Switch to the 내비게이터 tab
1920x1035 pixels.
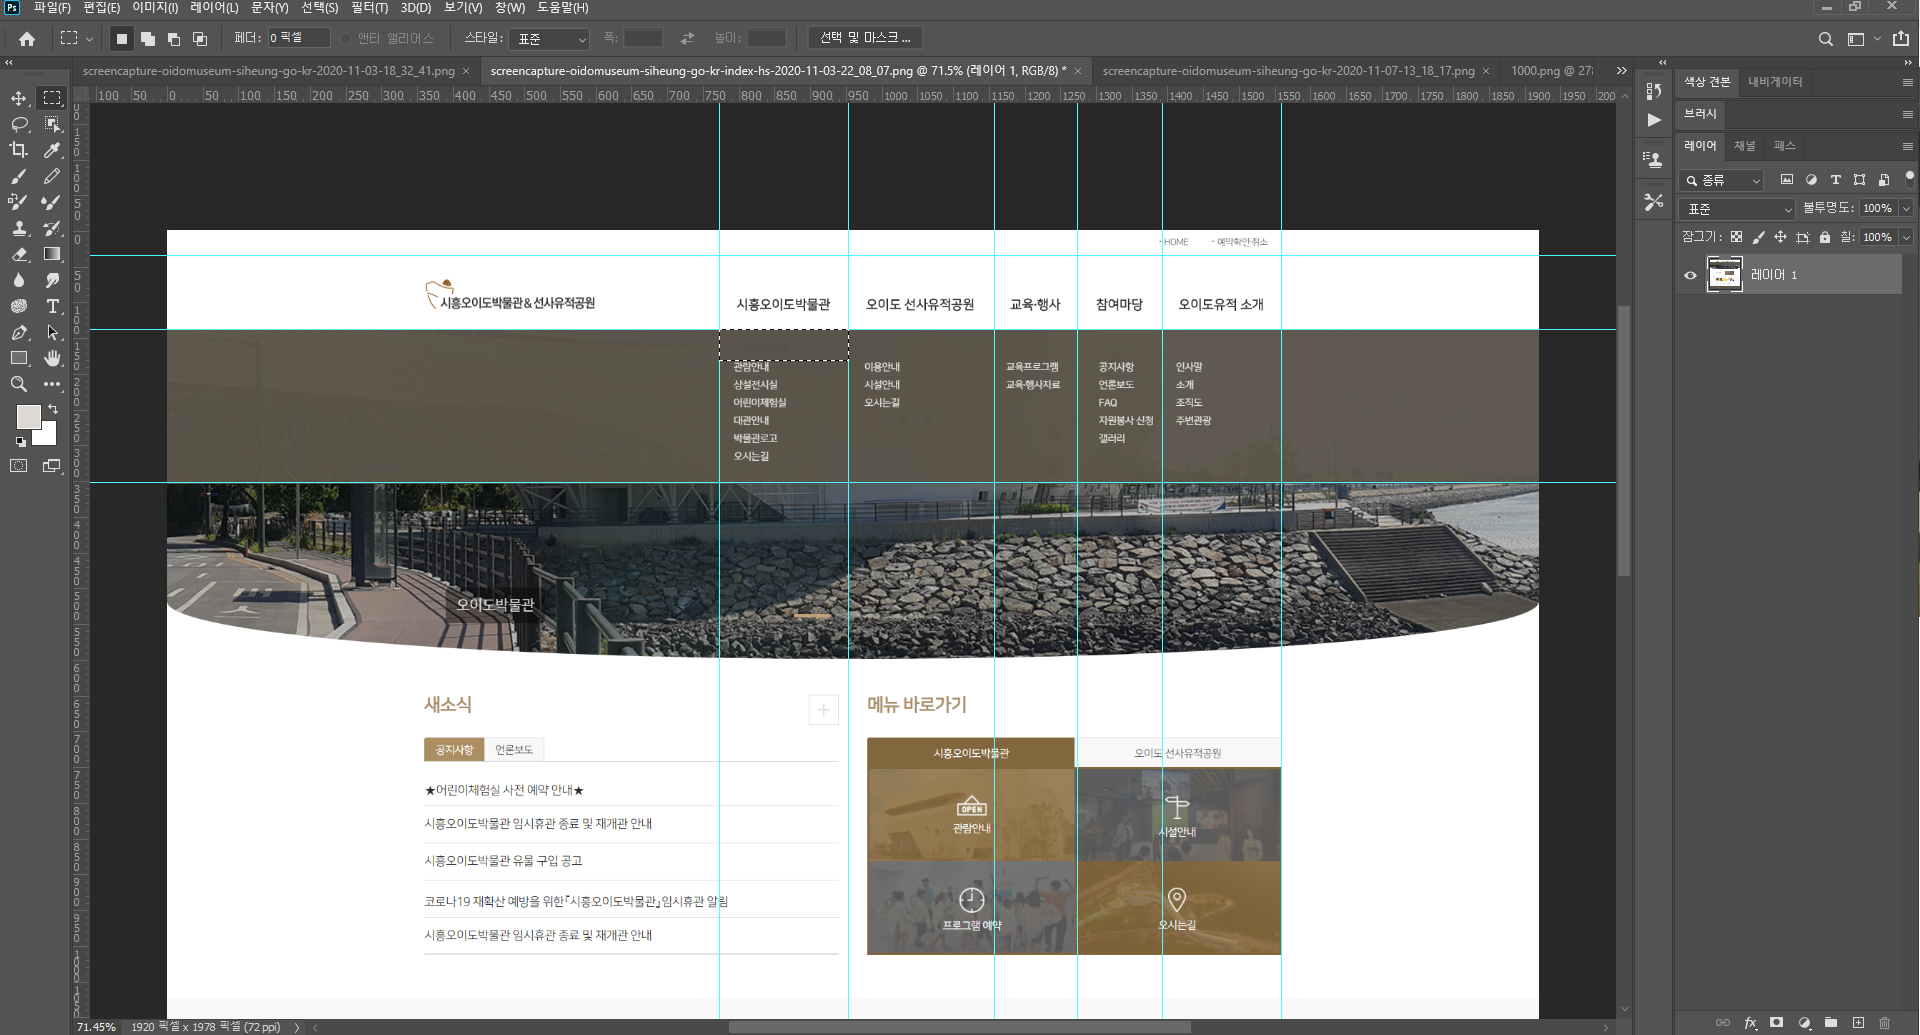1775,82
